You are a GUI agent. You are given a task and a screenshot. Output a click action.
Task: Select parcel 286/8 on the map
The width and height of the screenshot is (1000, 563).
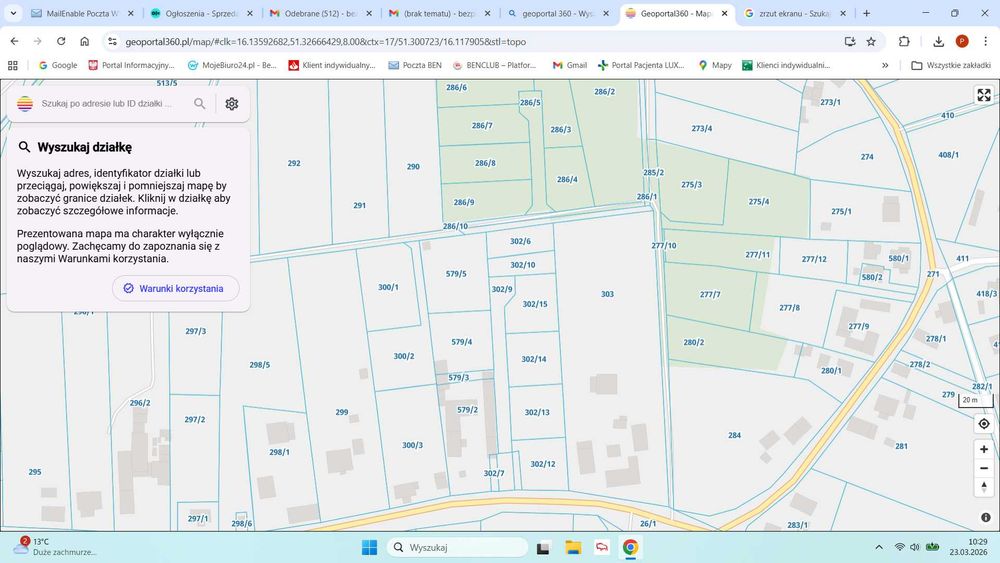click(x=485, y=163)
